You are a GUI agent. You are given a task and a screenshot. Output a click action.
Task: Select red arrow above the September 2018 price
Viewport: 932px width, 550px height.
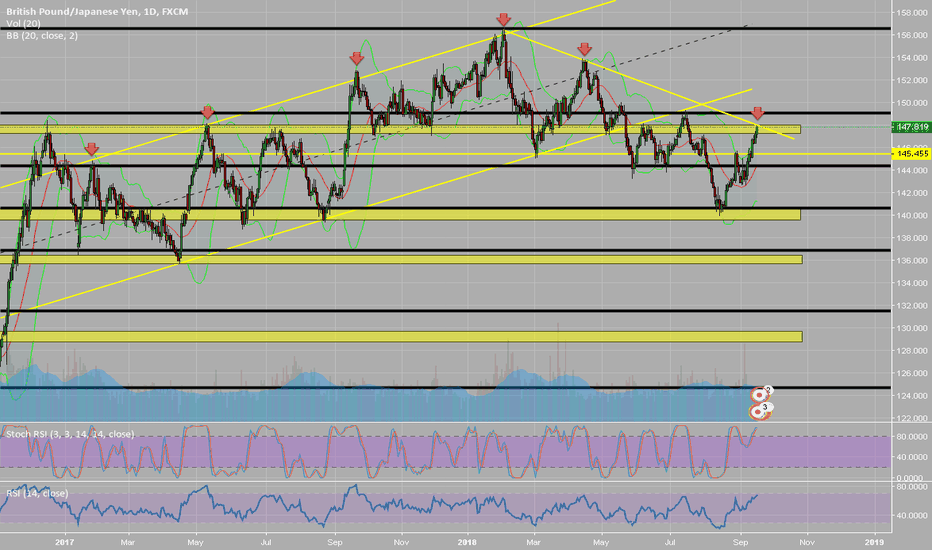757,113
